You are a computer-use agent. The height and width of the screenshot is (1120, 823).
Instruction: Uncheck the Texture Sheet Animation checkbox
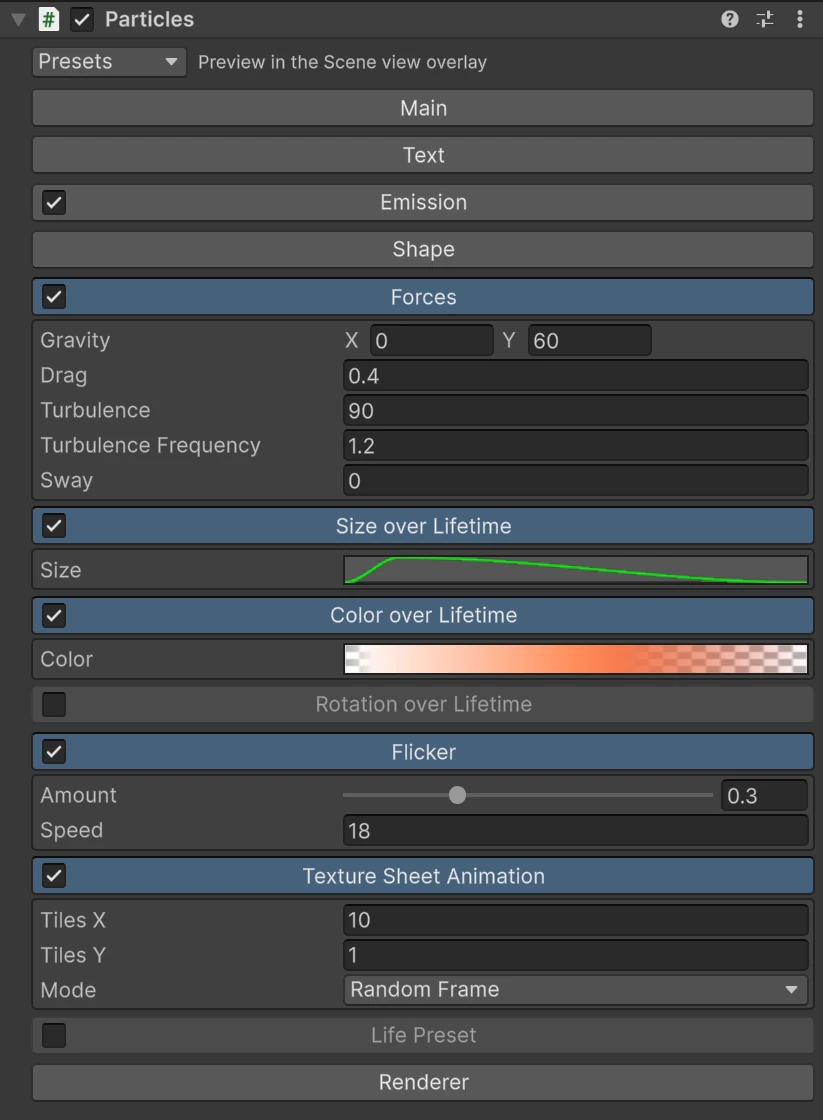point(54,876)
